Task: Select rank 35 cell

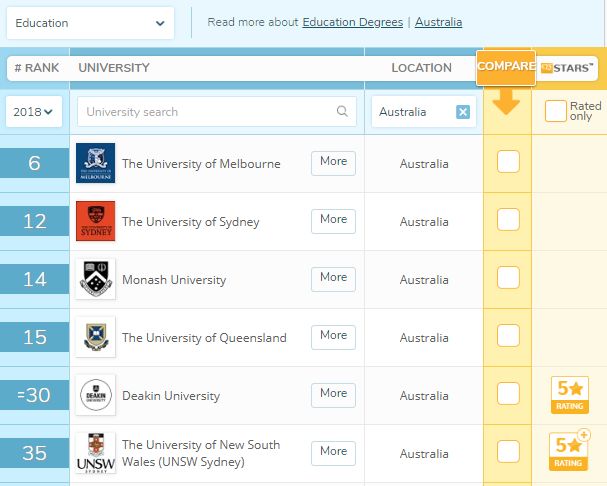Action: (34, 453)
